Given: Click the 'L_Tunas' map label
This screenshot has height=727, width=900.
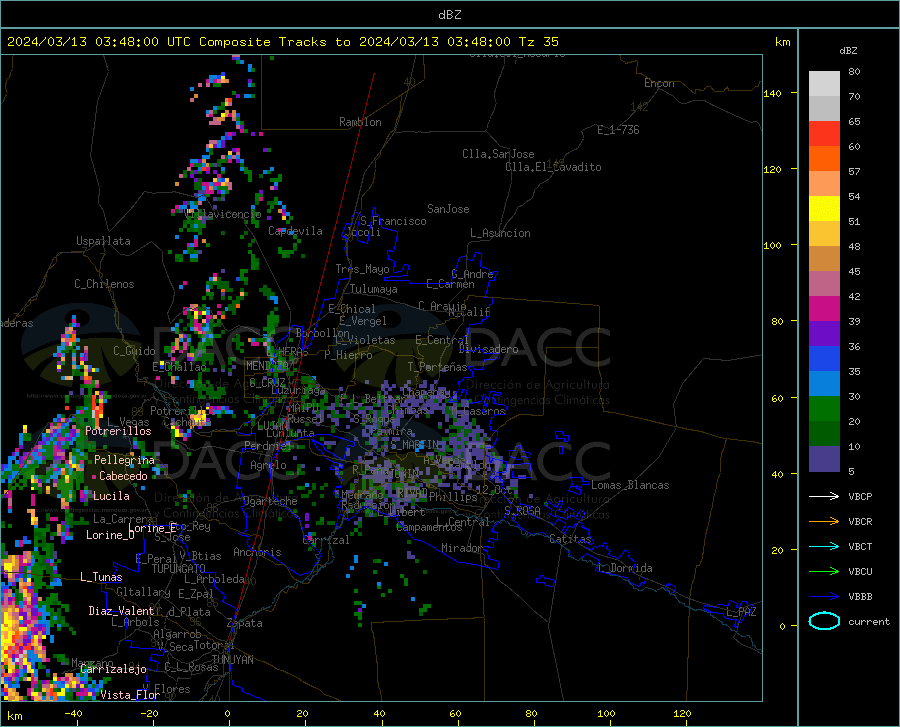Looking at the screenshot, I should (101, 577).
